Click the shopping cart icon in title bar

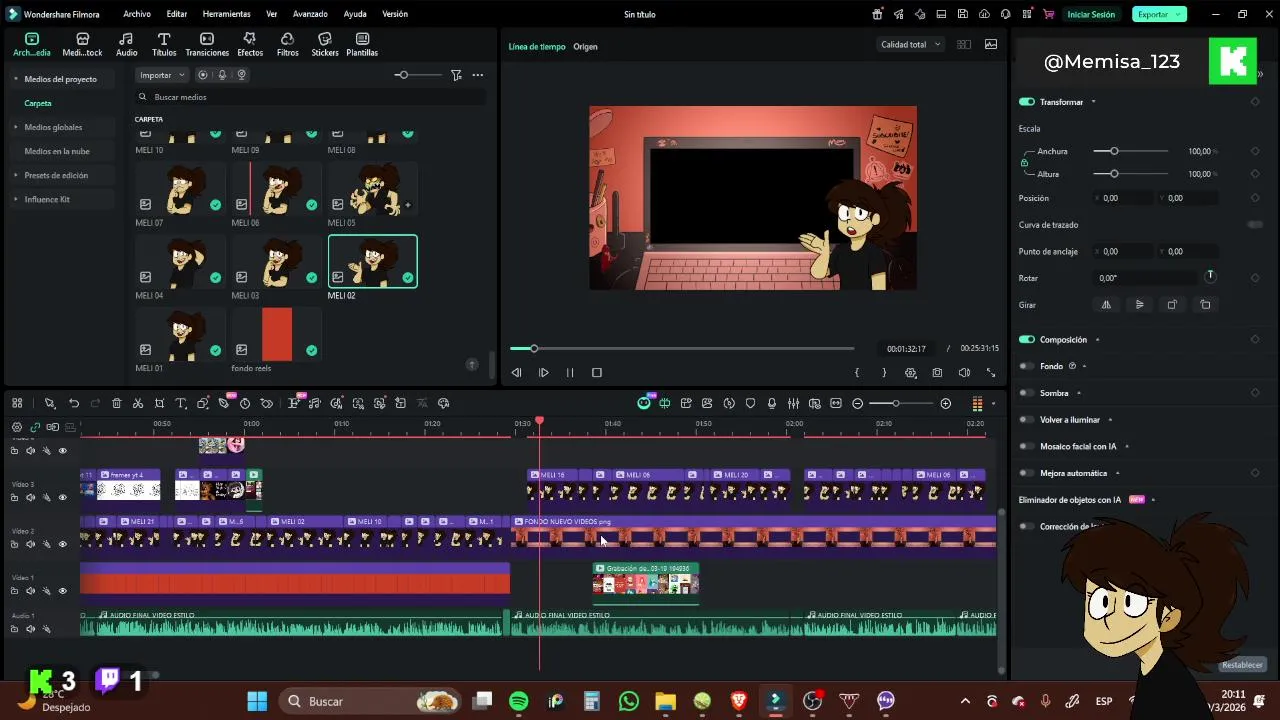[x=1048, y=14]
